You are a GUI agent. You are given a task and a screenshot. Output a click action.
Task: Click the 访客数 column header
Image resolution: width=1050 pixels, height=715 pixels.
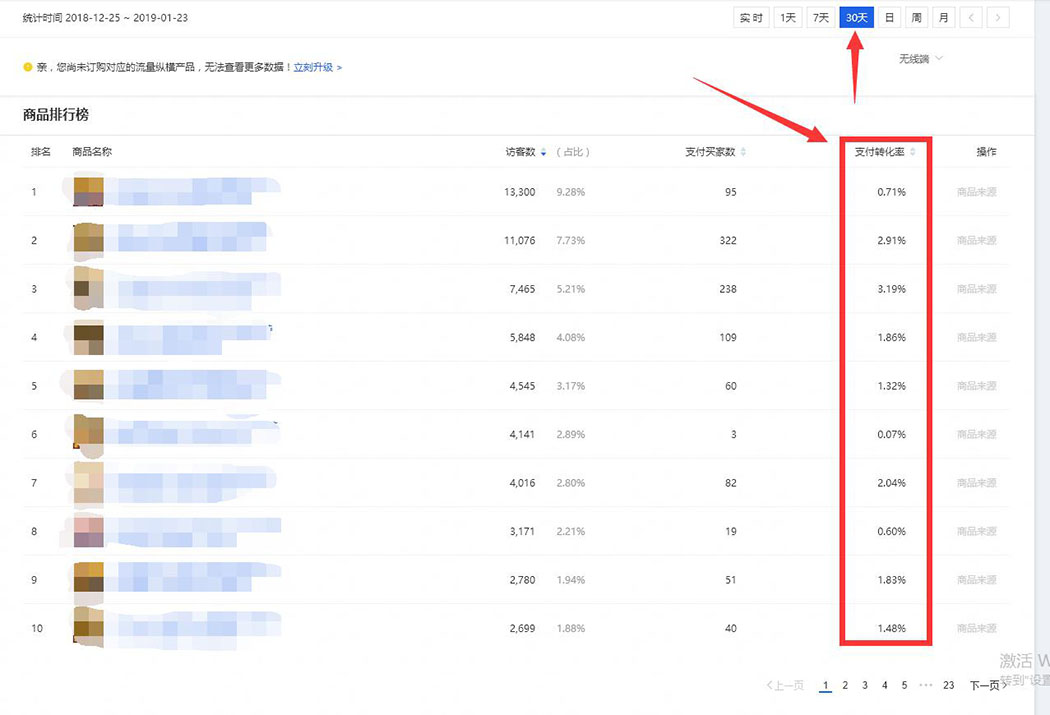520,152
